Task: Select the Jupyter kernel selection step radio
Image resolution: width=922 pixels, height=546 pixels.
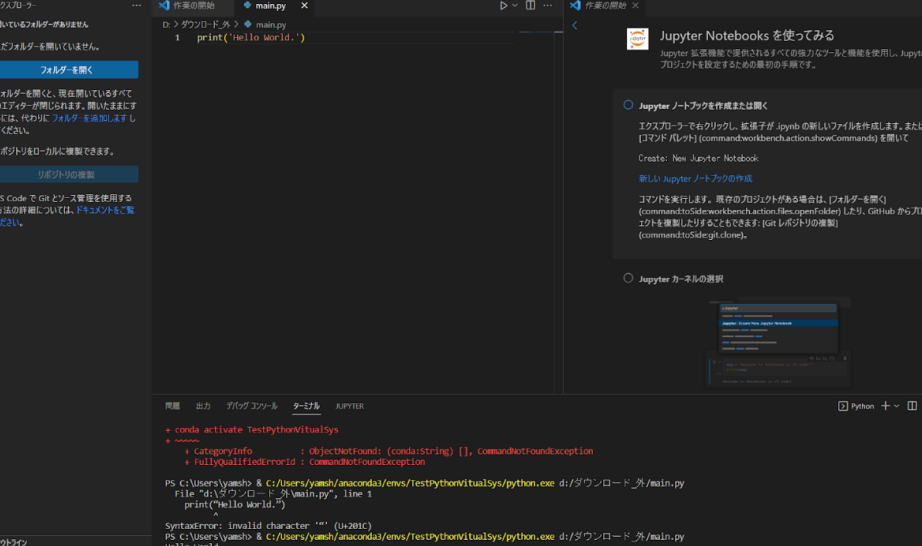Action: [628, 278]
